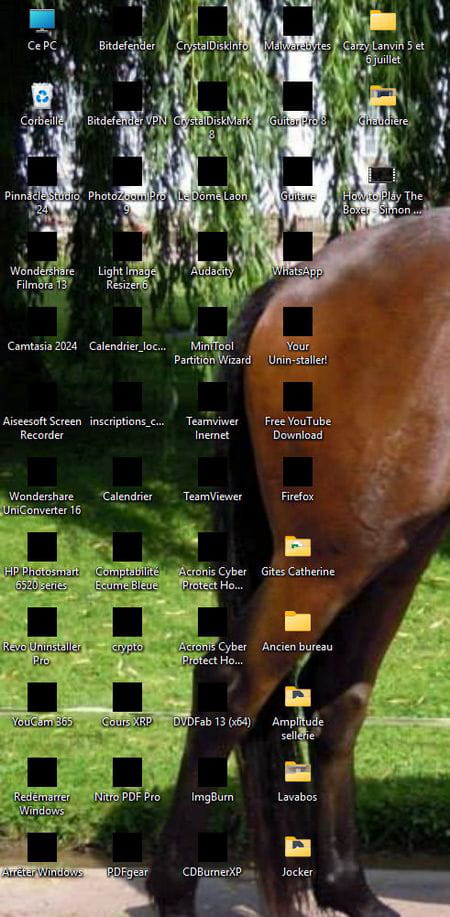Open the Lavabos folder
Screen dimensions: 450x917
pos(297,771)
